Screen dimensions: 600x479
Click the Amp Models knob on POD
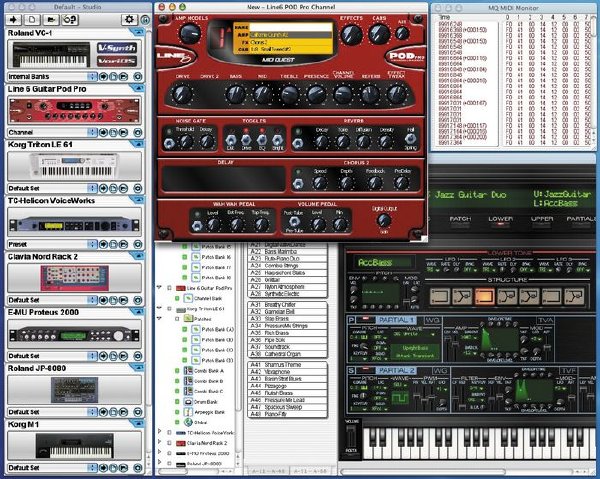[x=190, y=34]
